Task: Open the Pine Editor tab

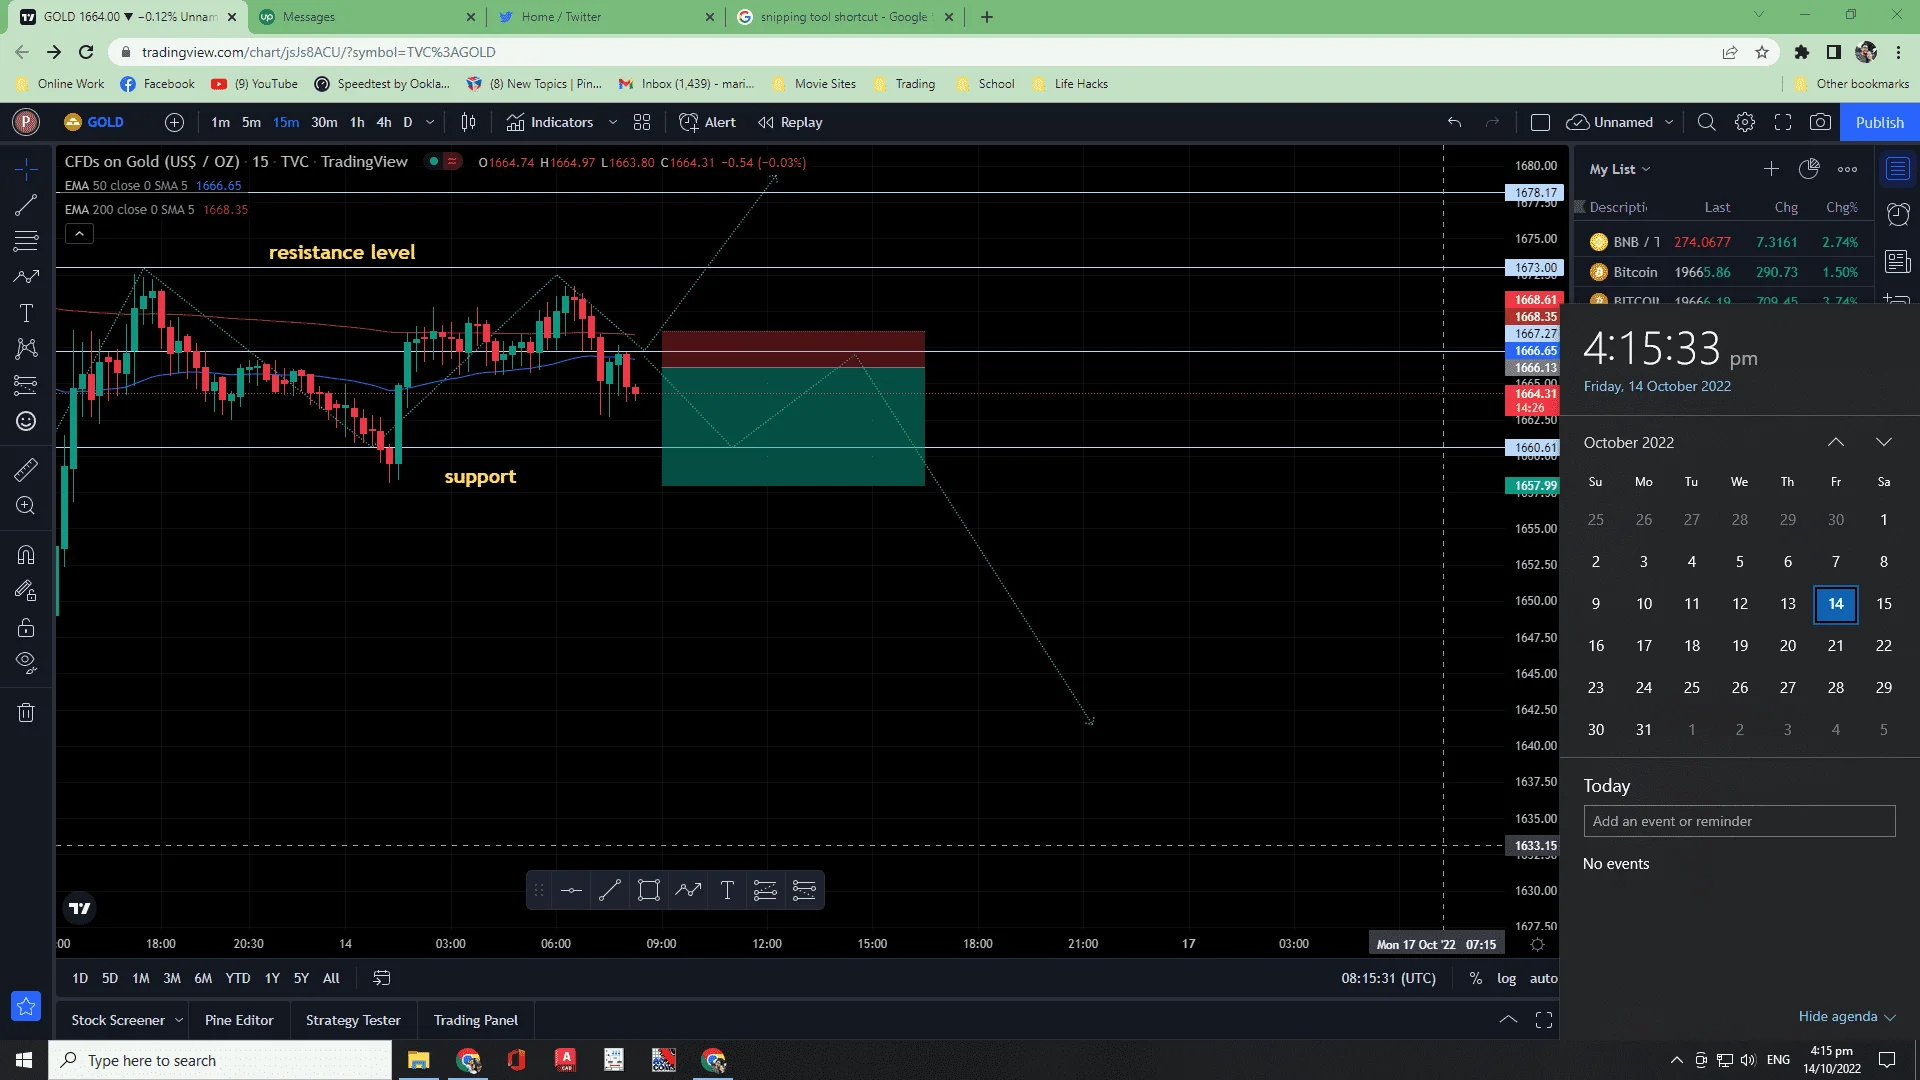Action: click(239, 1020)
